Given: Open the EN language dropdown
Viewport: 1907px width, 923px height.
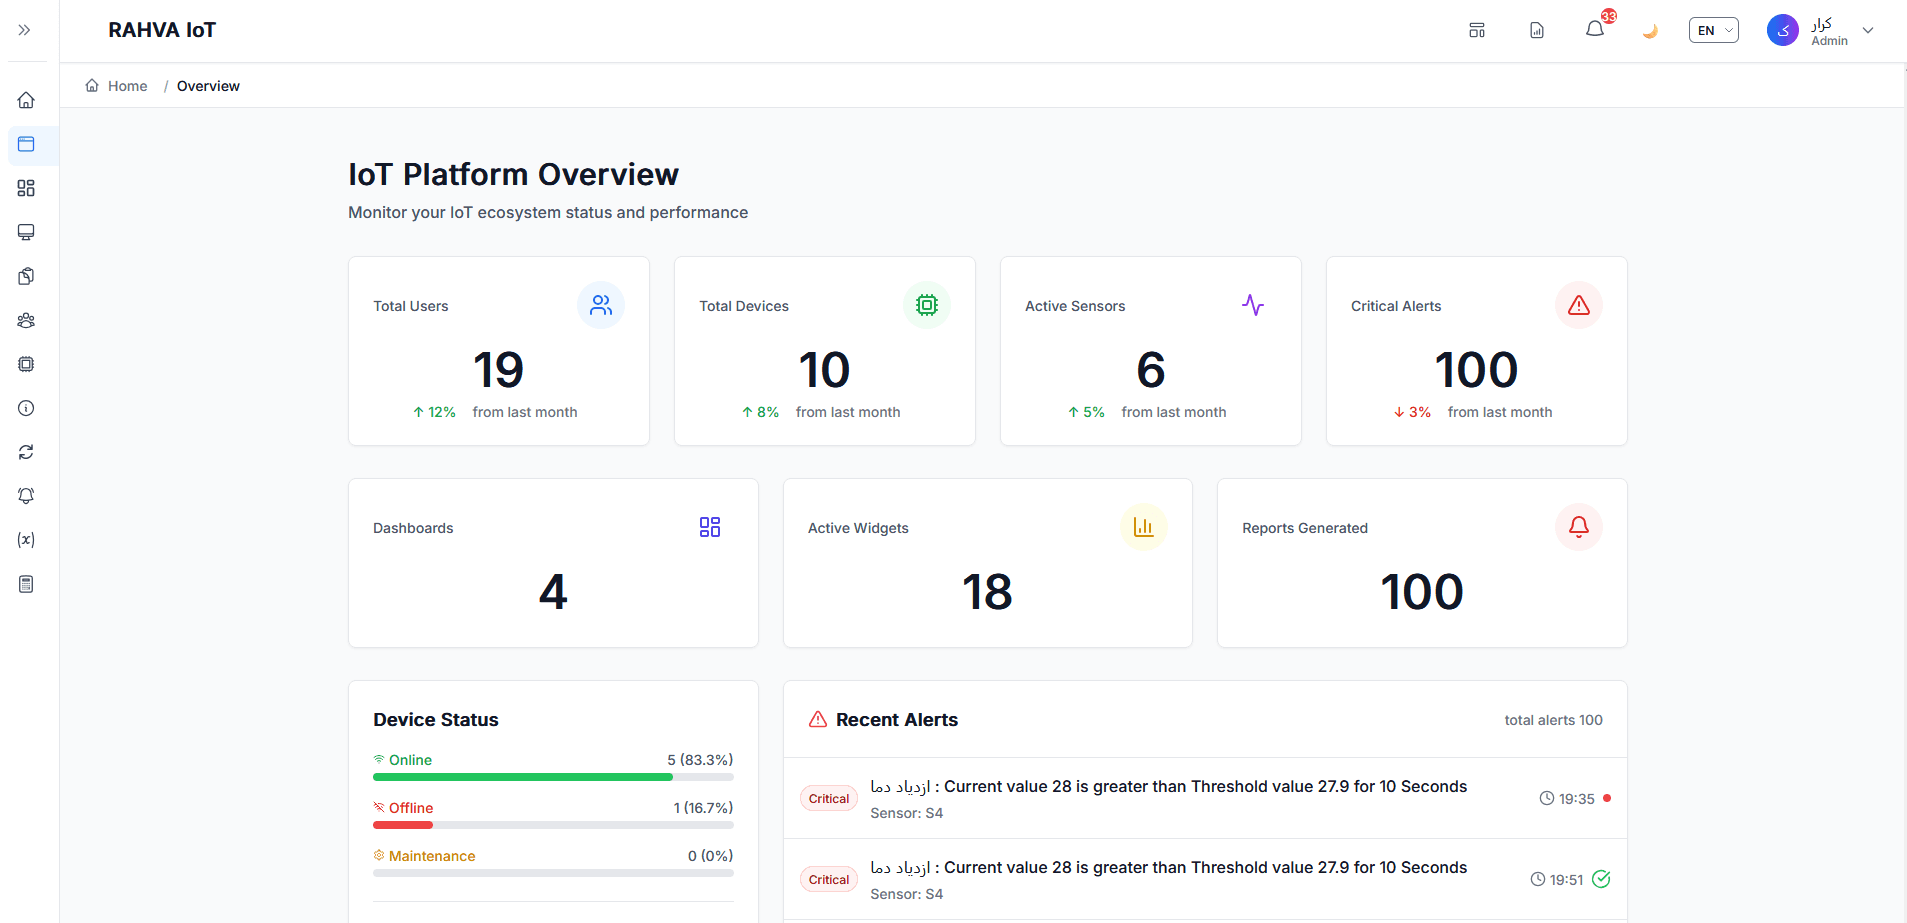Looking at the screenshot, I should (1713, 30).
